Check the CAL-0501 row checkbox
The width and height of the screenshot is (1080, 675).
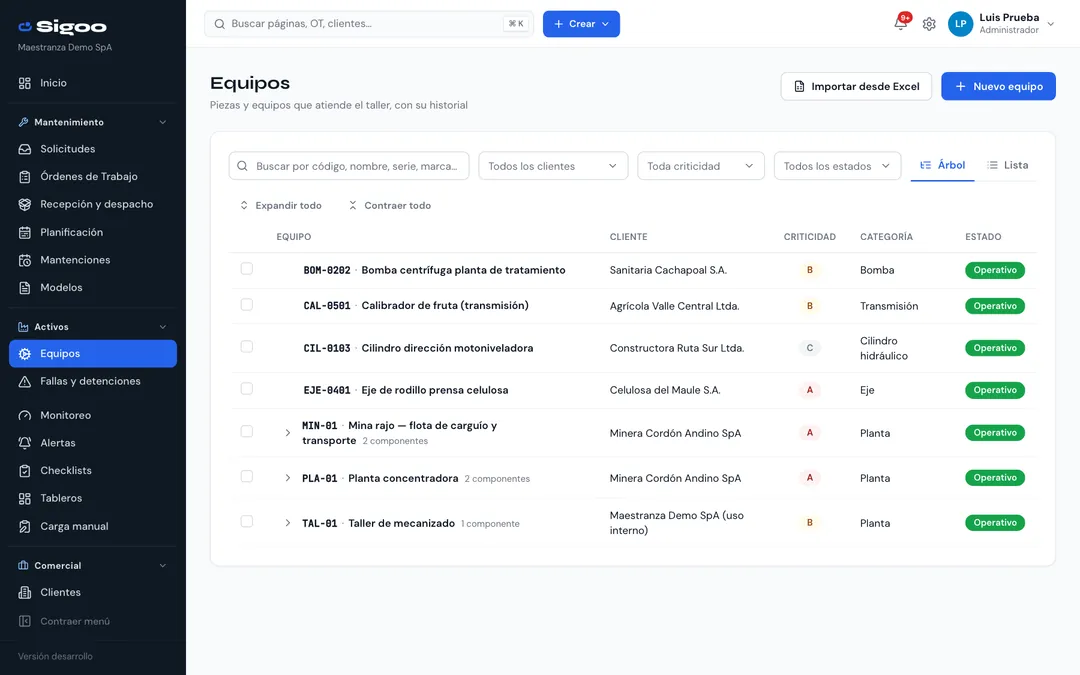click(x=247, y=304)
